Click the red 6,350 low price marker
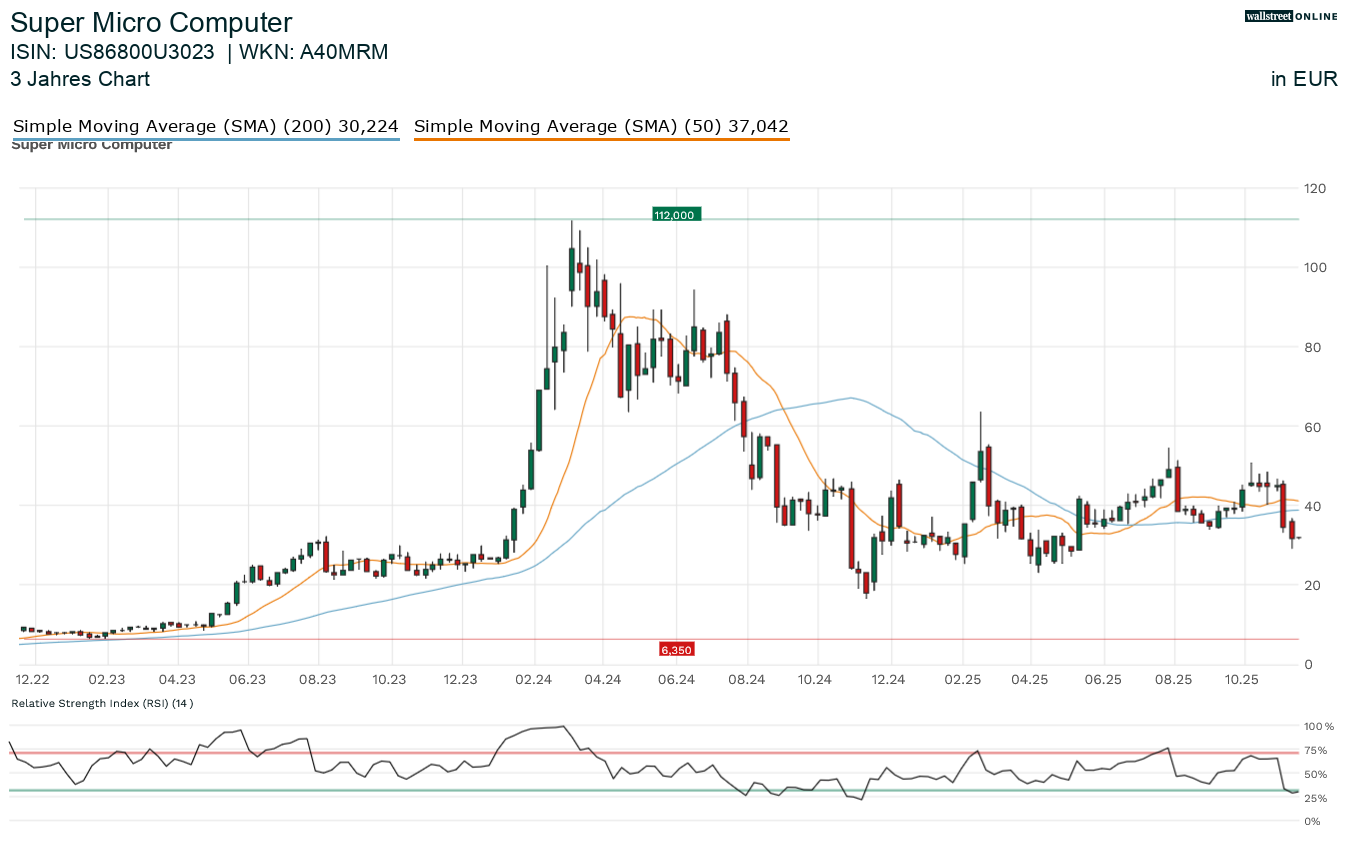Image resolution: width=1349 pixels, height=848 pixels. (x=676, y=650)
